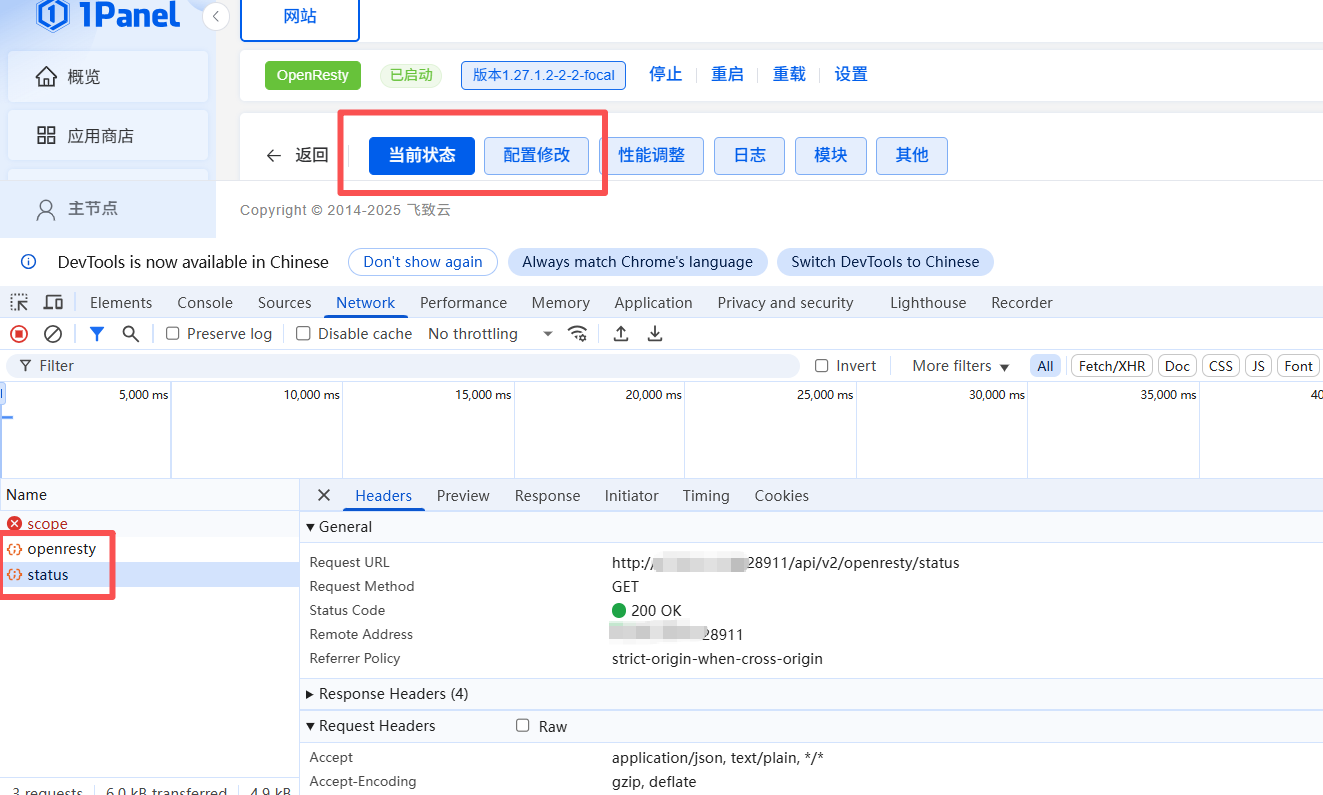Expand Response Headers (4) section
Screen dimensions: 1323x795
(x=387, y=694)
